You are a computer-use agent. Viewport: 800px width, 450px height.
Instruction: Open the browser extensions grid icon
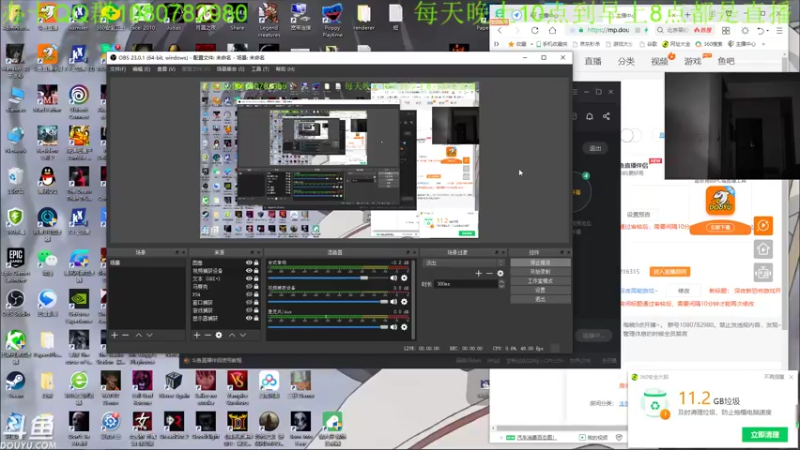(726, 31)
